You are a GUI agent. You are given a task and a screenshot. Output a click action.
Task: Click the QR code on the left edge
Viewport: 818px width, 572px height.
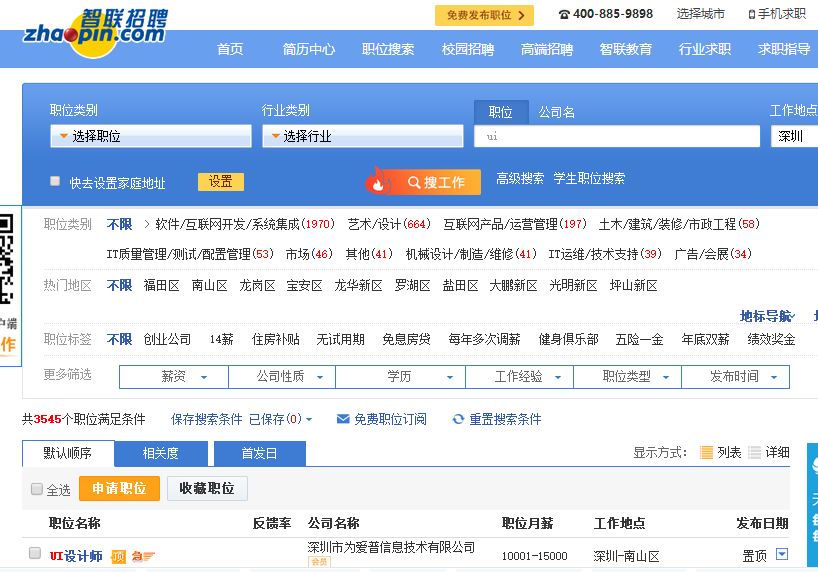click(x=7, y=260)
